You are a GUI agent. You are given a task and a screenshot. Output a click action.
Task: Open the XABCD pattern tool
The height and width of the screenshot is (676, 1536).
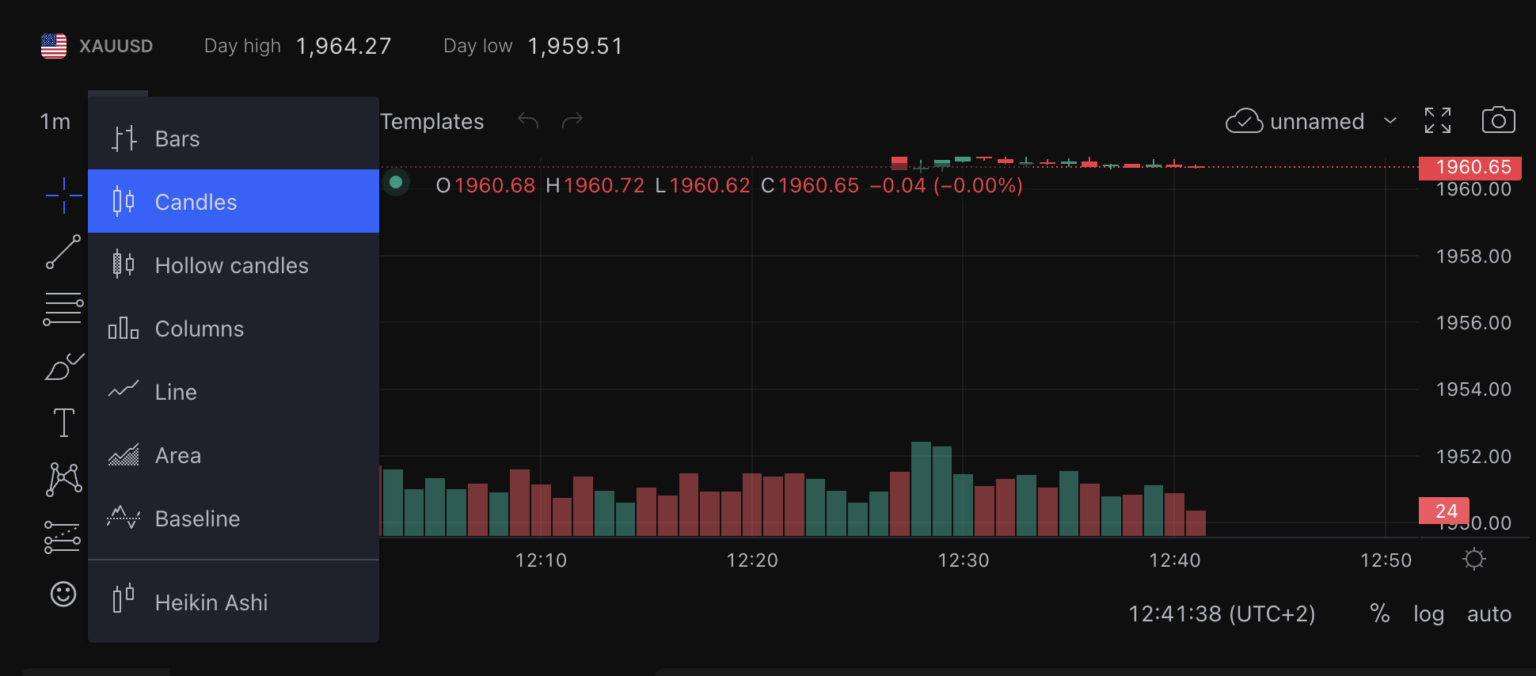click(x=62, y=480)
